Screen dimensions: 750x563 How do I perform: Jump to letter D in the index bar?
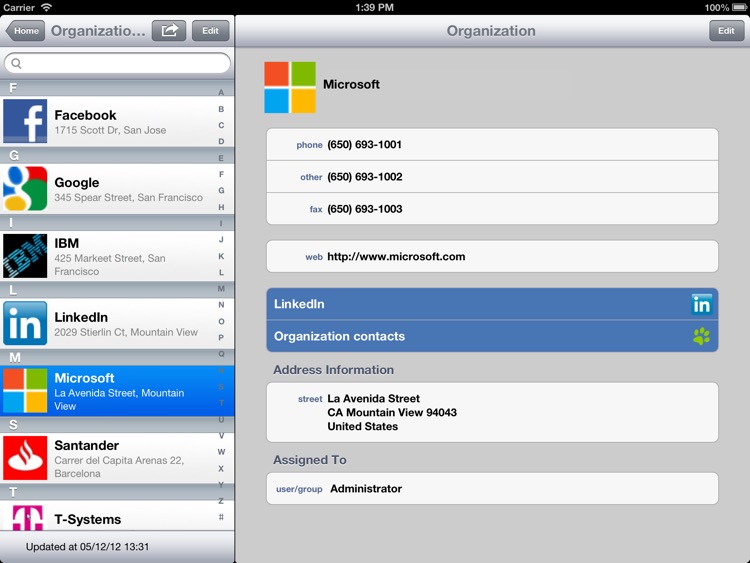[221, 142]
